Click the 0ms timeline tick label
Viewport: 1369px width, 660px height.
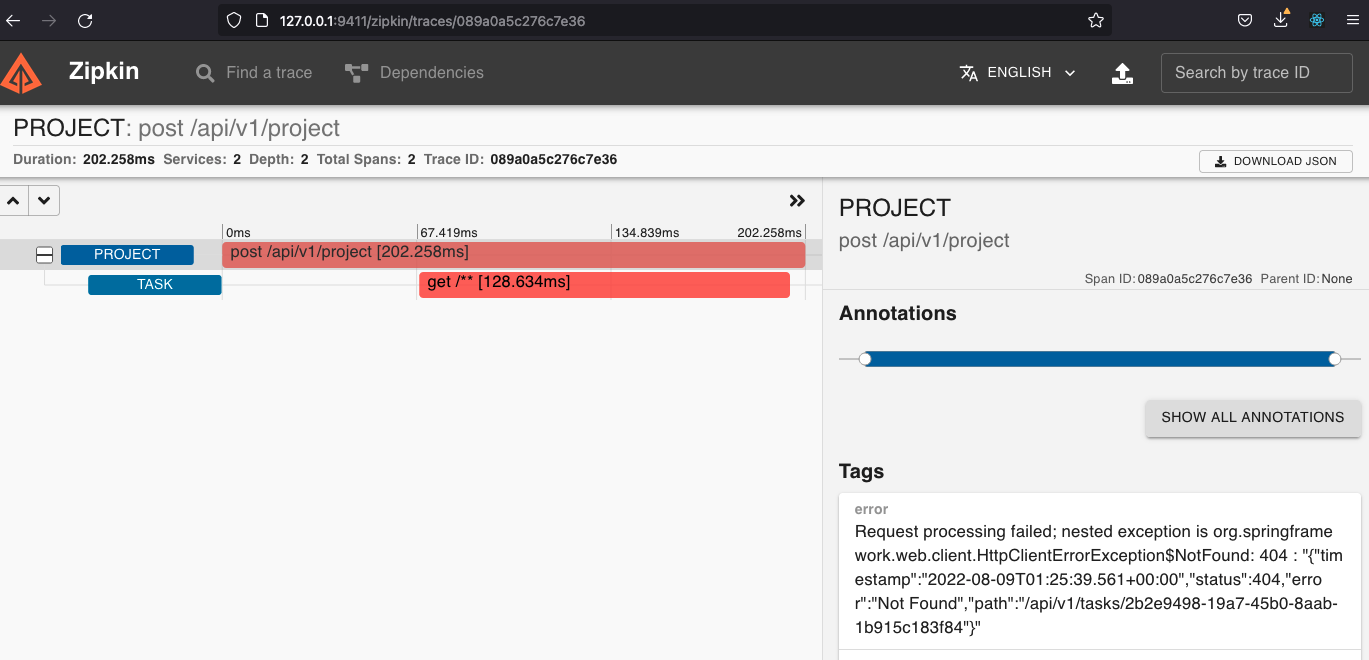238,233
